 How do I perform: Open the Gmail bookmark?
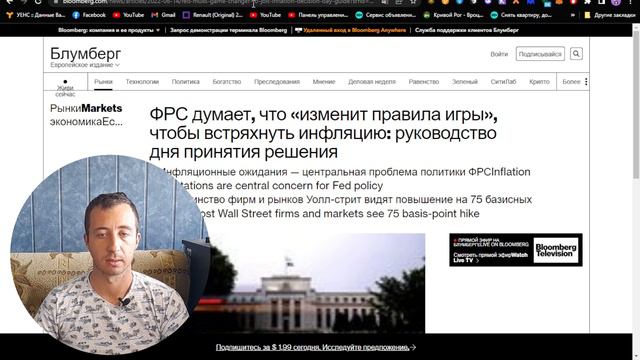tap(163, 15)
